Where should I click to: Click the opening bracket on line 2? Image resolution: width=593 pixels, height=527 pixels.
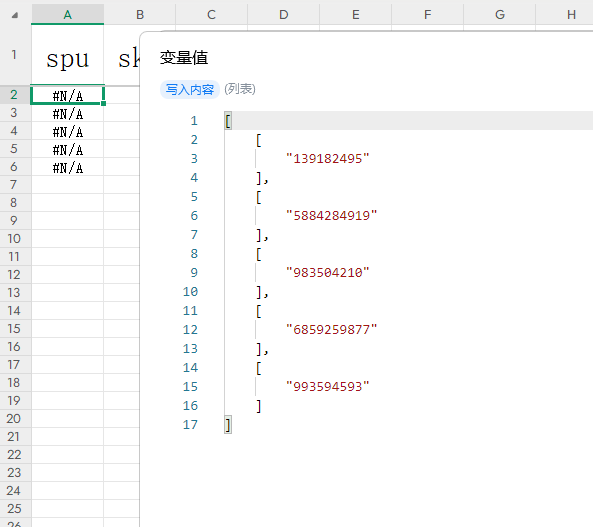pyautogui.click(x=259, y=140)
